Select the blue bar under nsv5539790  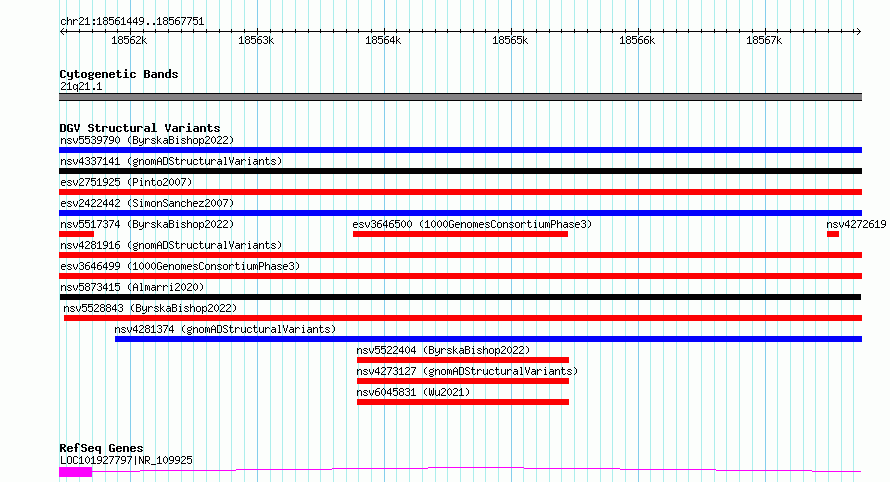(460, 150)
